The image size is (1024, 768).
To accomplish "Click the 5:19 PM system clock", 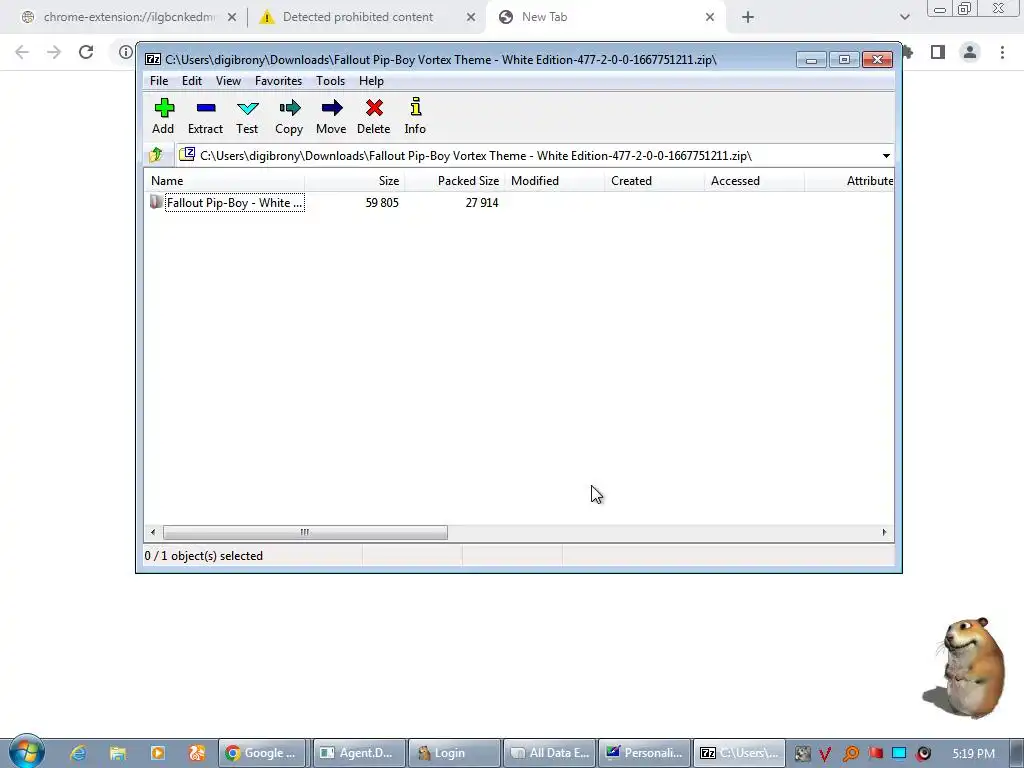I will 973,753.
